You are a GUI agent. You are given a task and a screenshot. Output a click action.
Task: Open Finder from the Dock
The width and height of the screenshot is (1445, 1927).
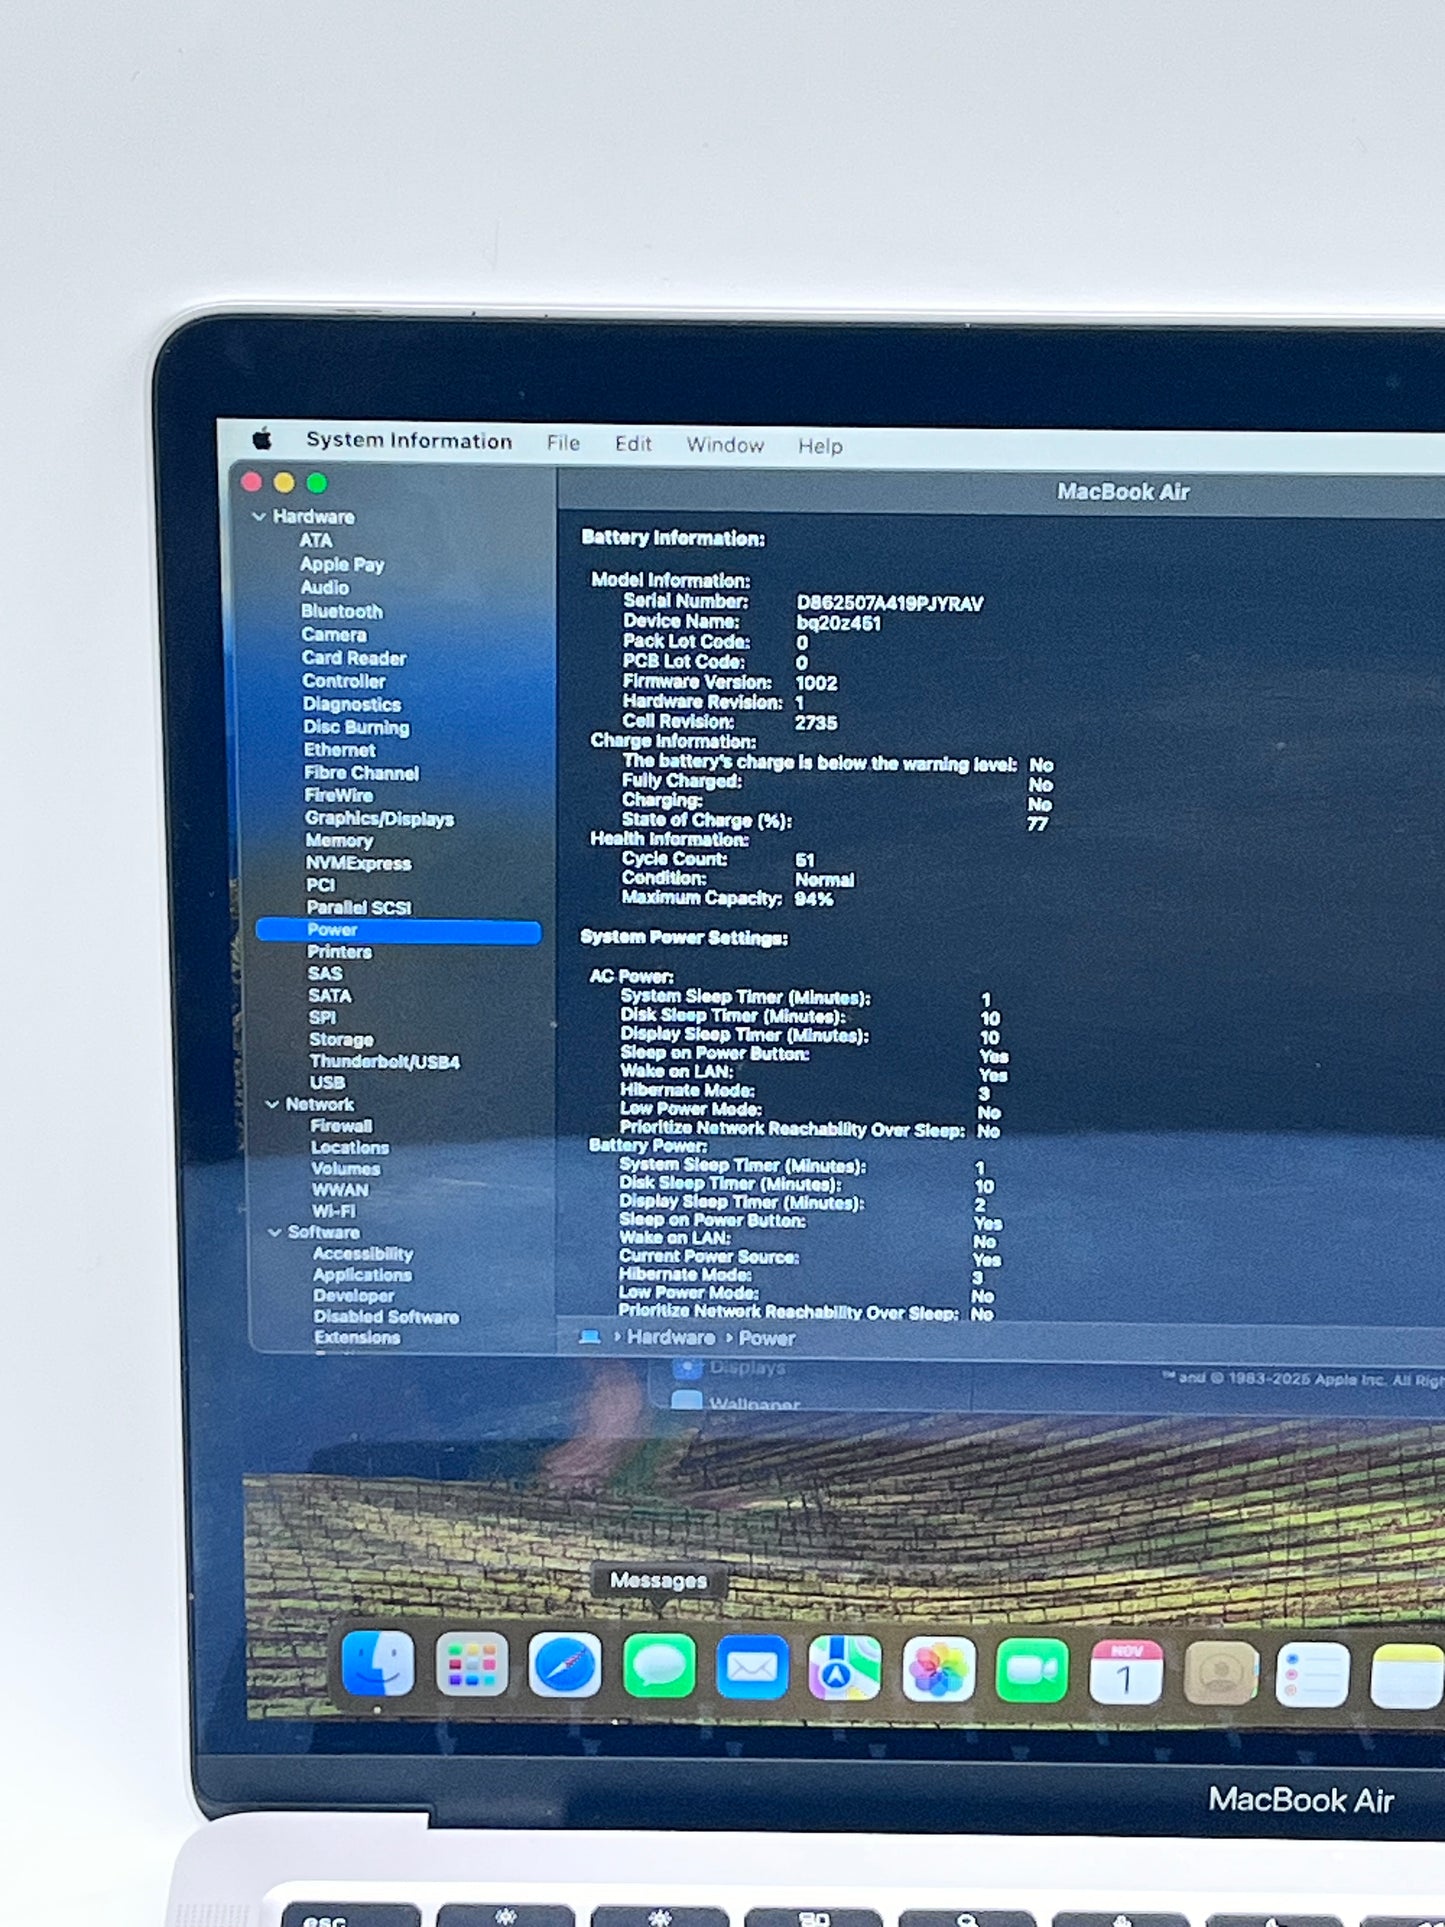tap(378, 1664)
